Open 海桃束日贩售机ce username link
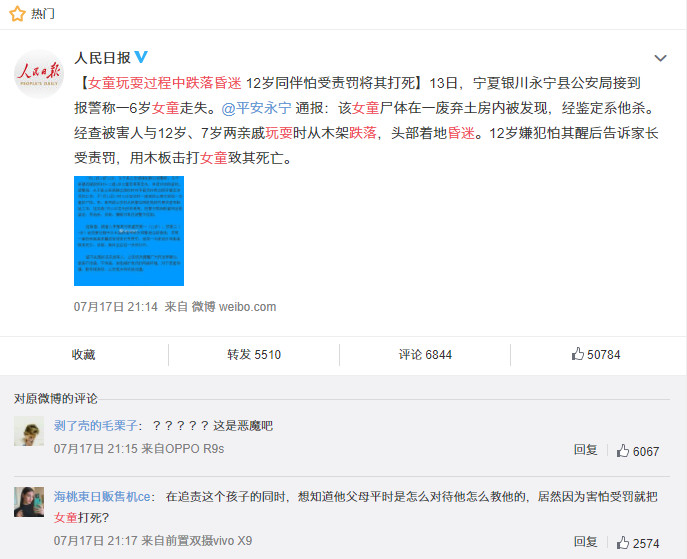 (102, 496)
